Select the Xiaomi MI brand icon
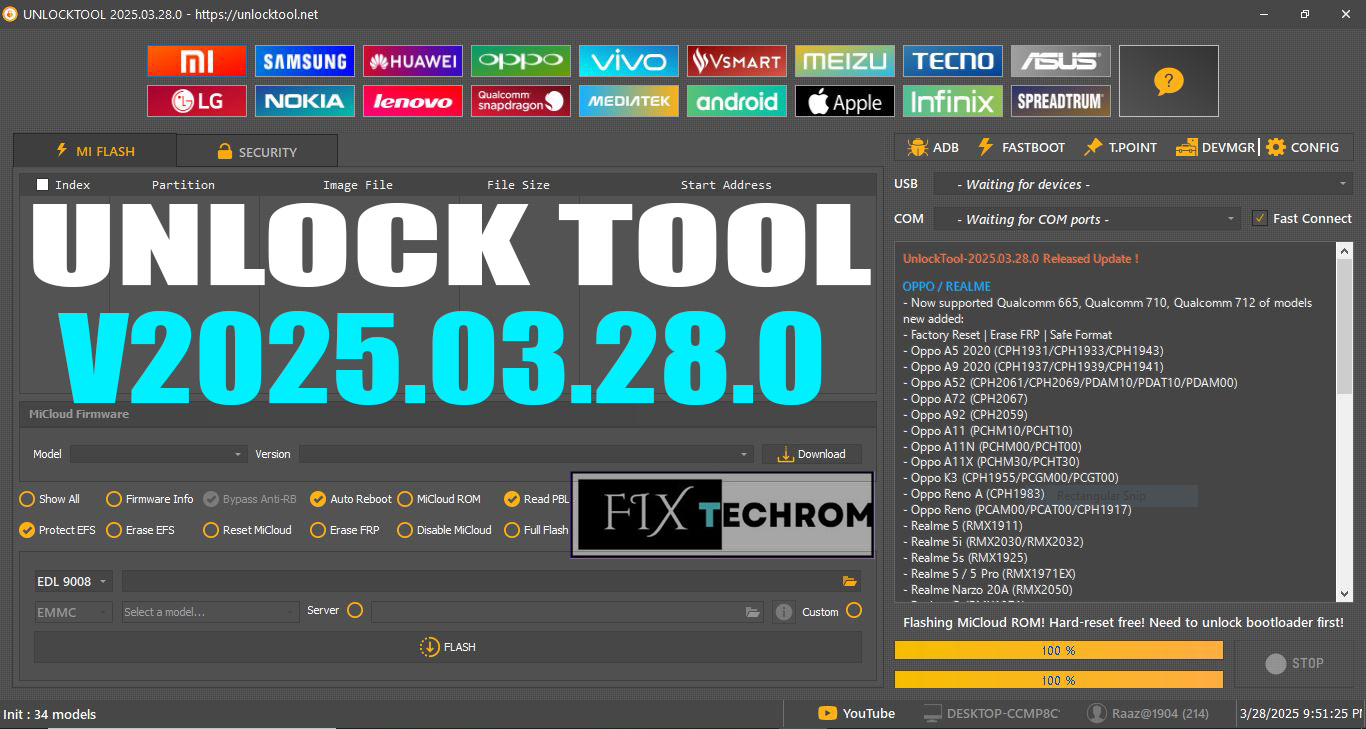The height and width of the screenshot is (729, 1366). [197, 61]
